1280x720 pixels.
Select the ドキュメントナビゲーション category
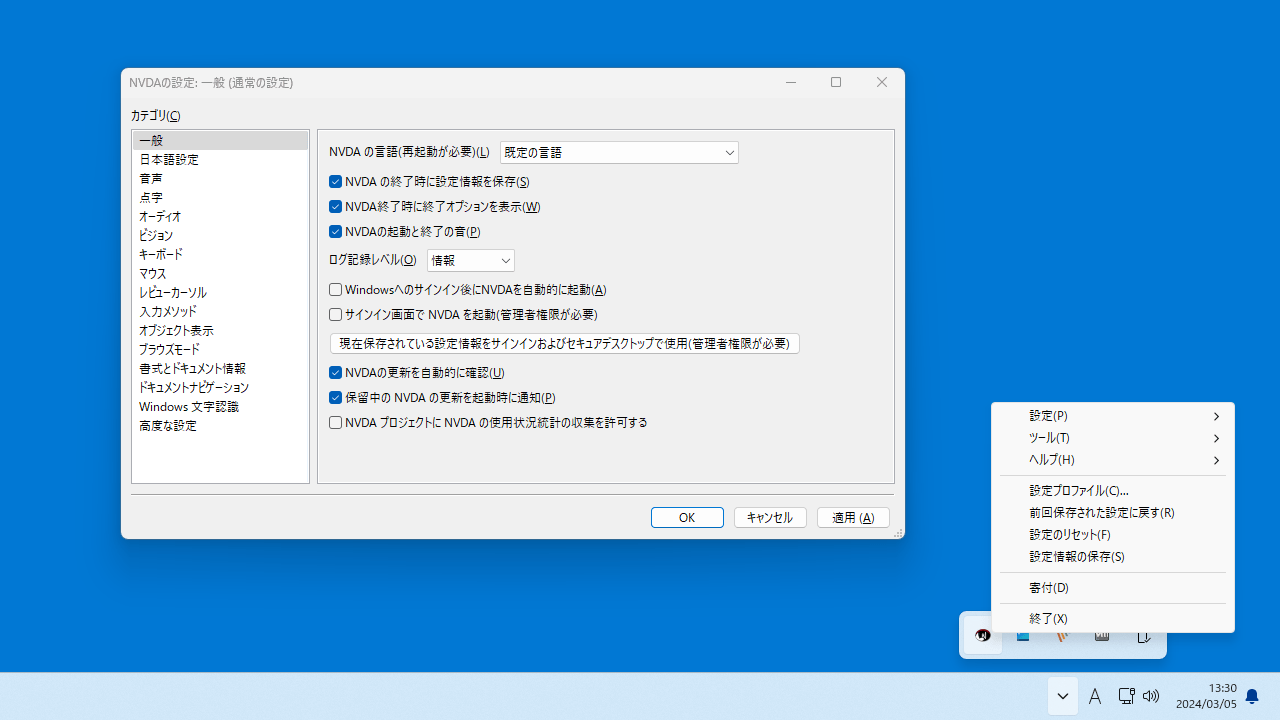(220, 388)
